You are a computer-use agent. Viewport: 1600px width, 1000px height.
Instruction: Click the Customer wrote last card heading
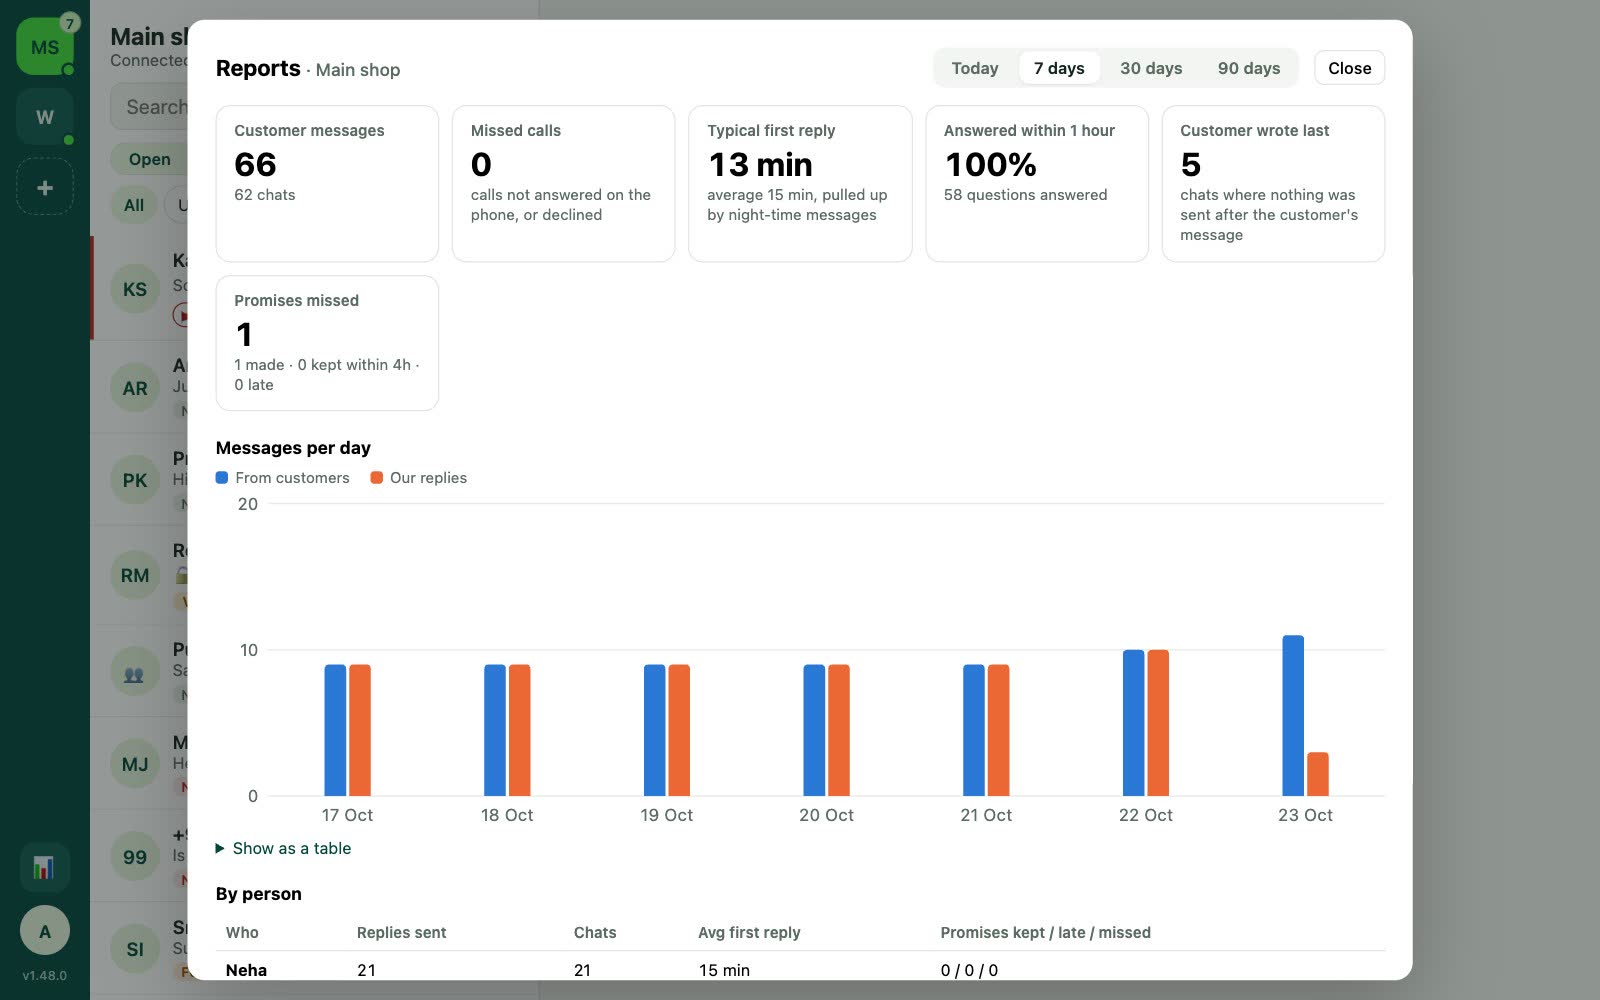click(x=1254, y=130)
